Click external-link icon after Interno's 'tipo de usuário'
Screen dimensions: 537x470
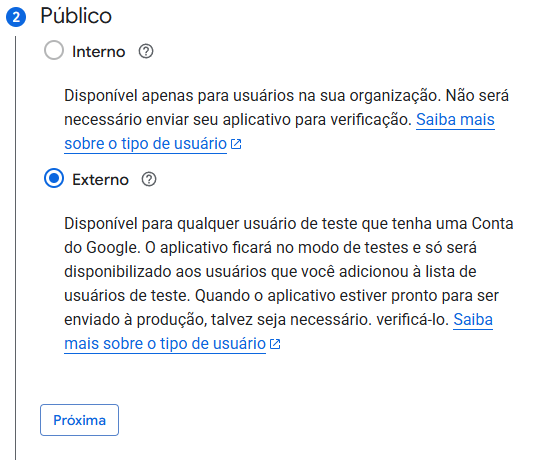(236, 144)
